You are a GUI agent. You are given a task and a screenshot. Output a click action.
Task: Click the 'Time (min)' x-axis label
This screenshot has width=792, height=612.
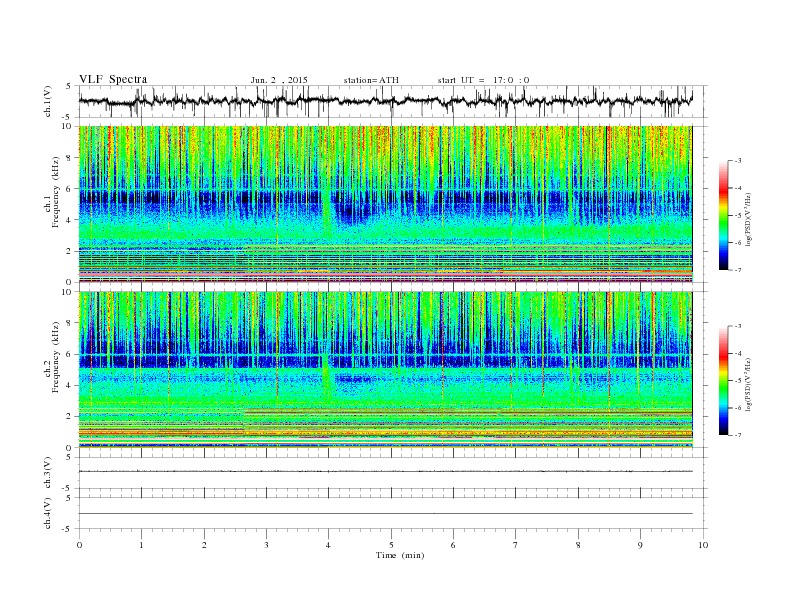[400, 555]
